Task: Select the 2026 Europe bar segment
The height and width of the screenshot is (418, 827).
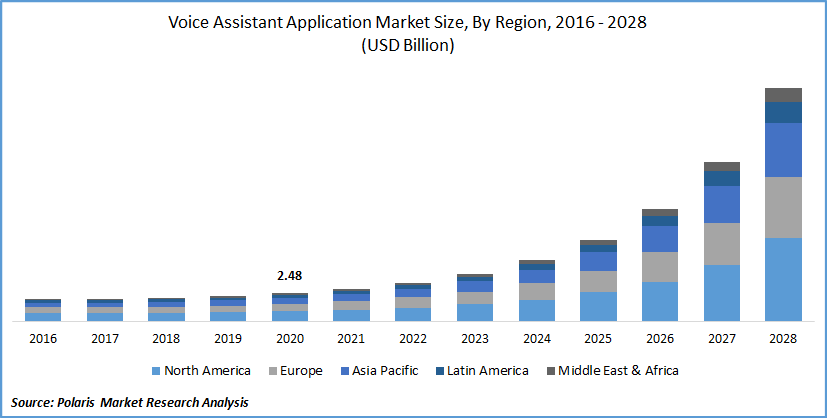Action: point(660,267)
